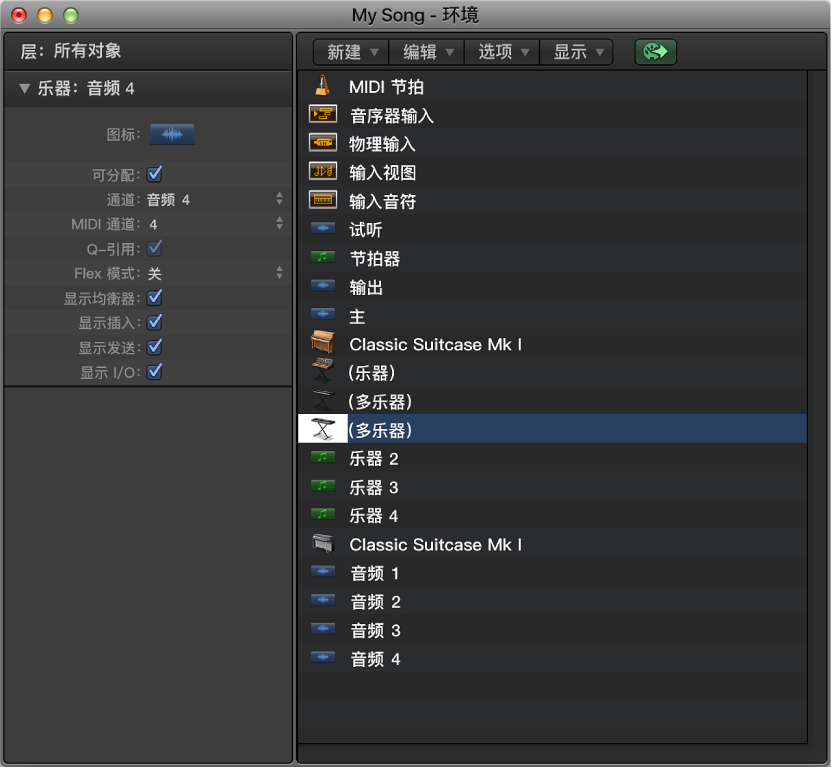Select the 乐器 2 row label
The width and height of the screenshot is (832, 768).
(x=374, y=459)
